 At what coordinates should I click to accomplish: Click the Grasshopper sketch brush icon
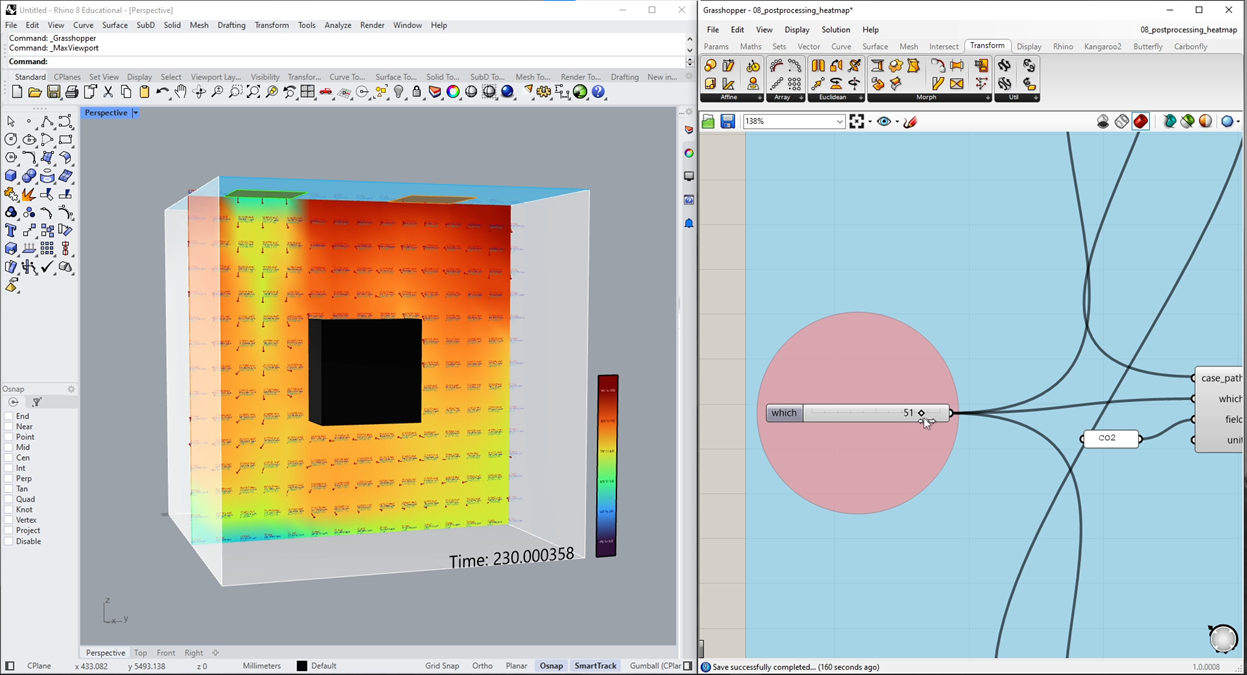[910, 121]
